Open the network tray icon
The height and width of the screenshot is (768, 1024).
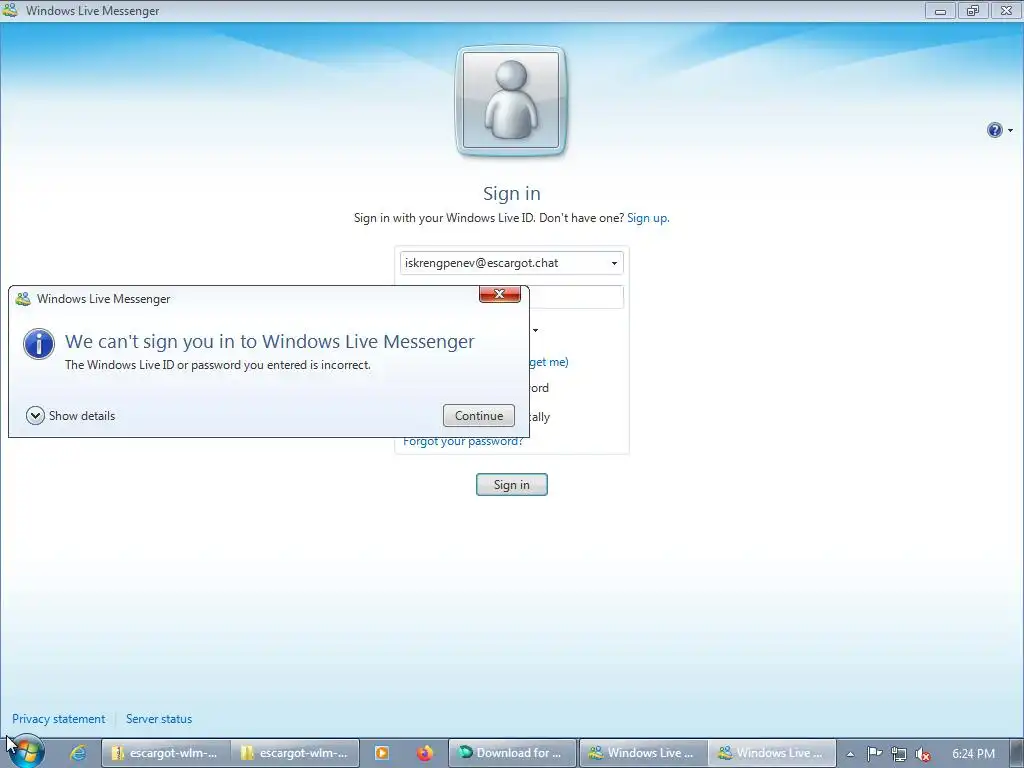[899, 754]
